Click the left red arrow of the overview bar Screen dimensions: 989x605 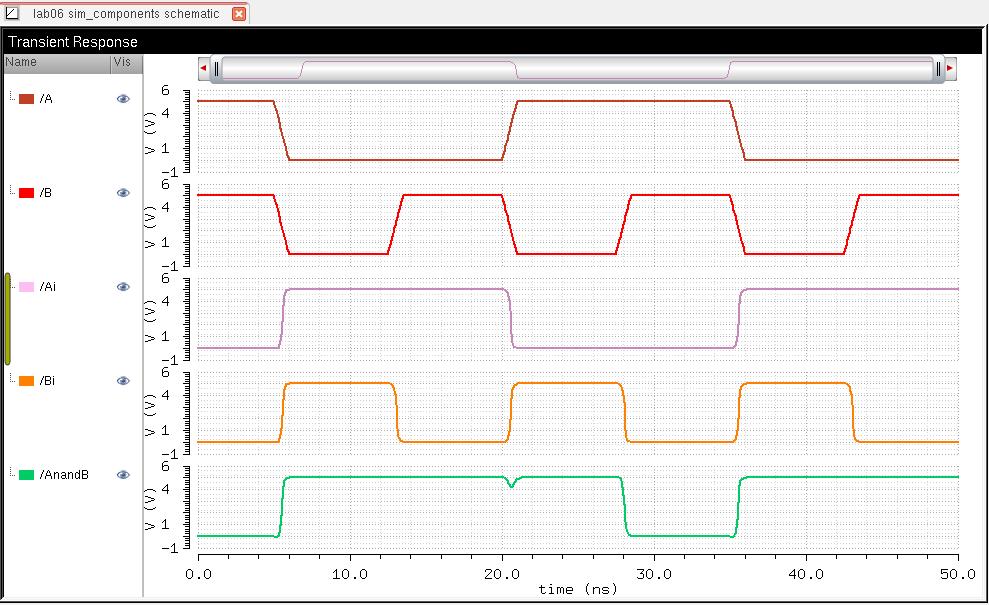[x=204, y=68]
